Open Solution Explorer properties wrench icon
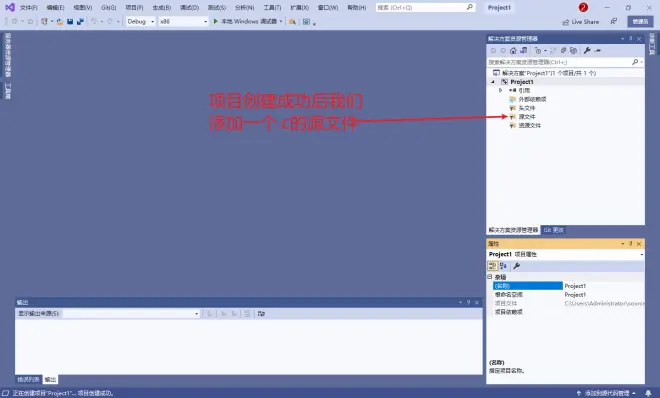Viewport: 660px width, 398px height. 587,50
